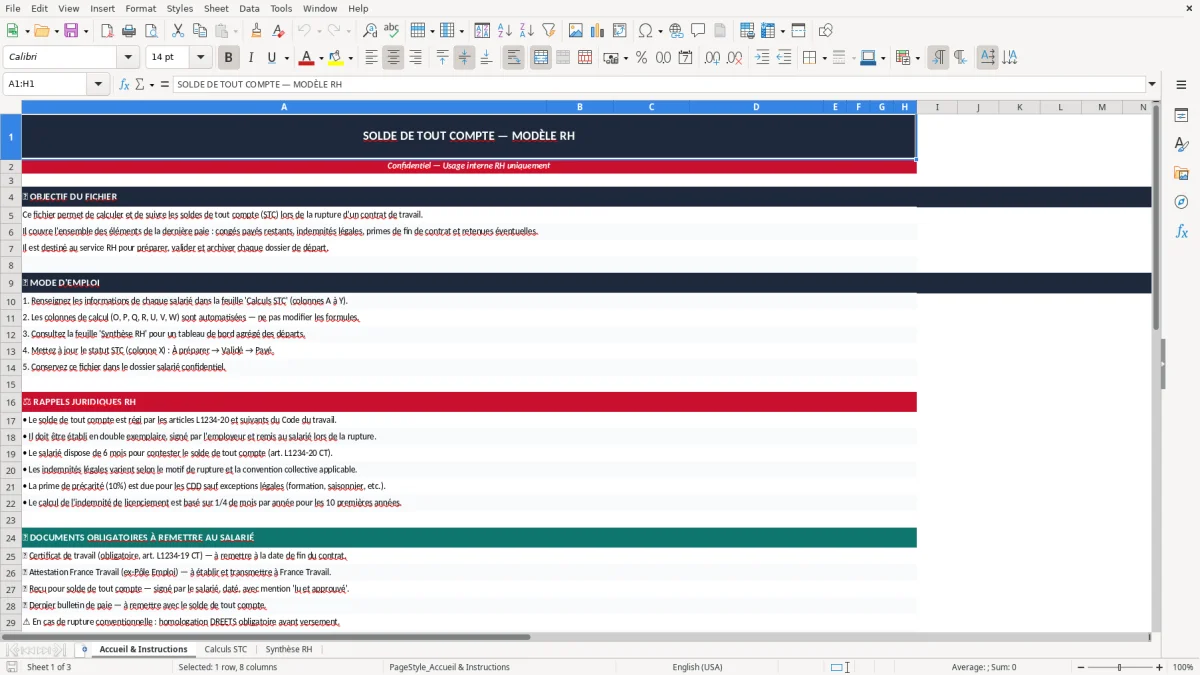Cut the selection with scissors icon

click(x=177, y=31)
